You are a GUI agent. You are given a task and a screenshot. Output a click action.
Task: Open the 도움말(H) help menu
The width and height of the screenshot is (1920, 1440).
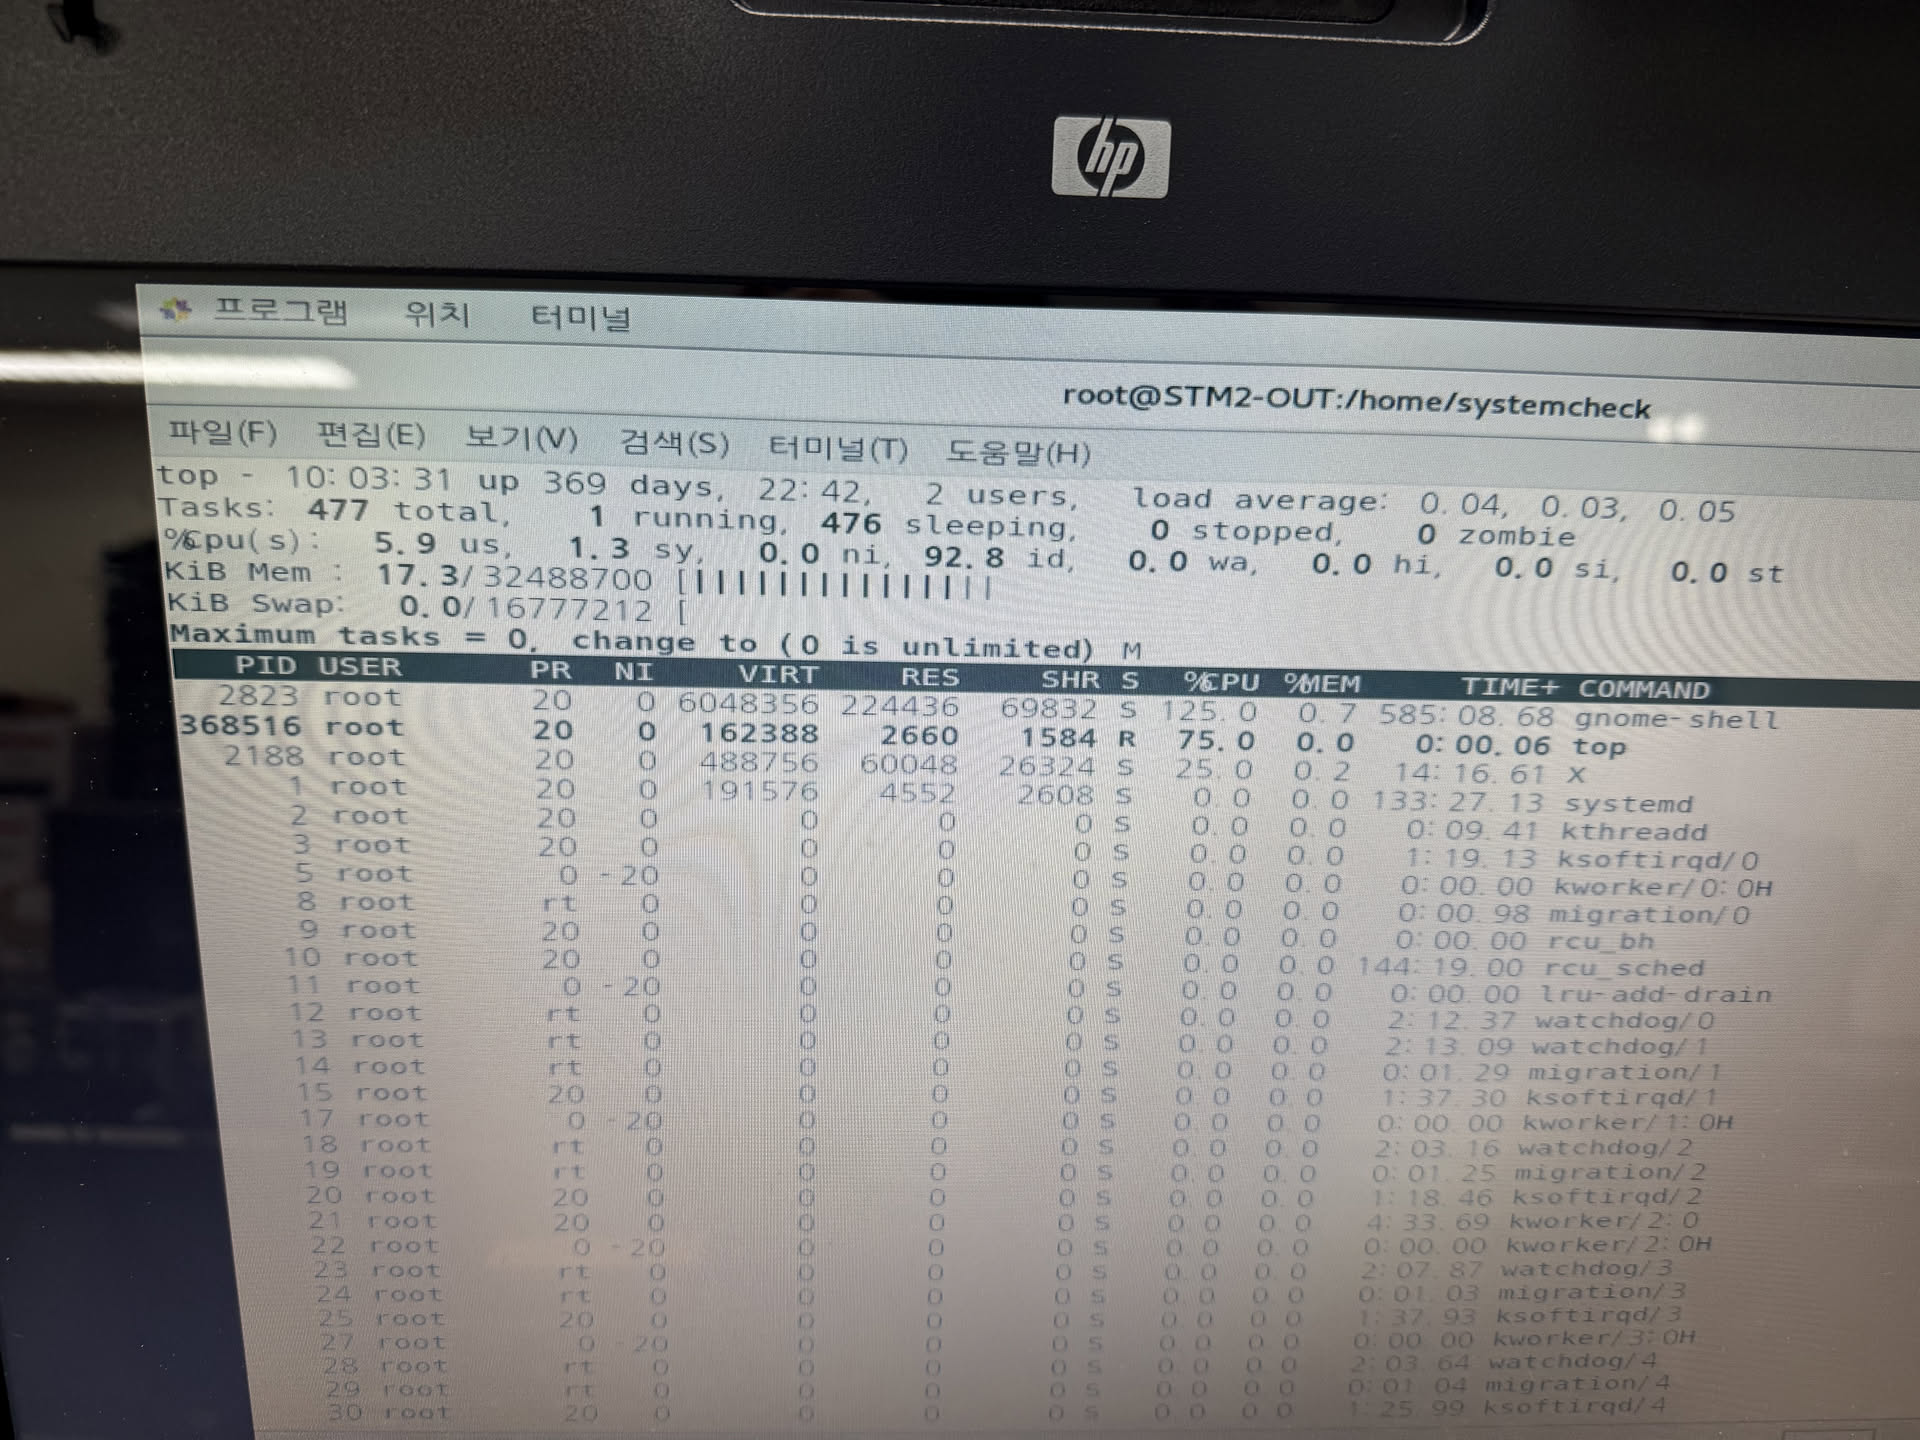[x=1018, y=452]
